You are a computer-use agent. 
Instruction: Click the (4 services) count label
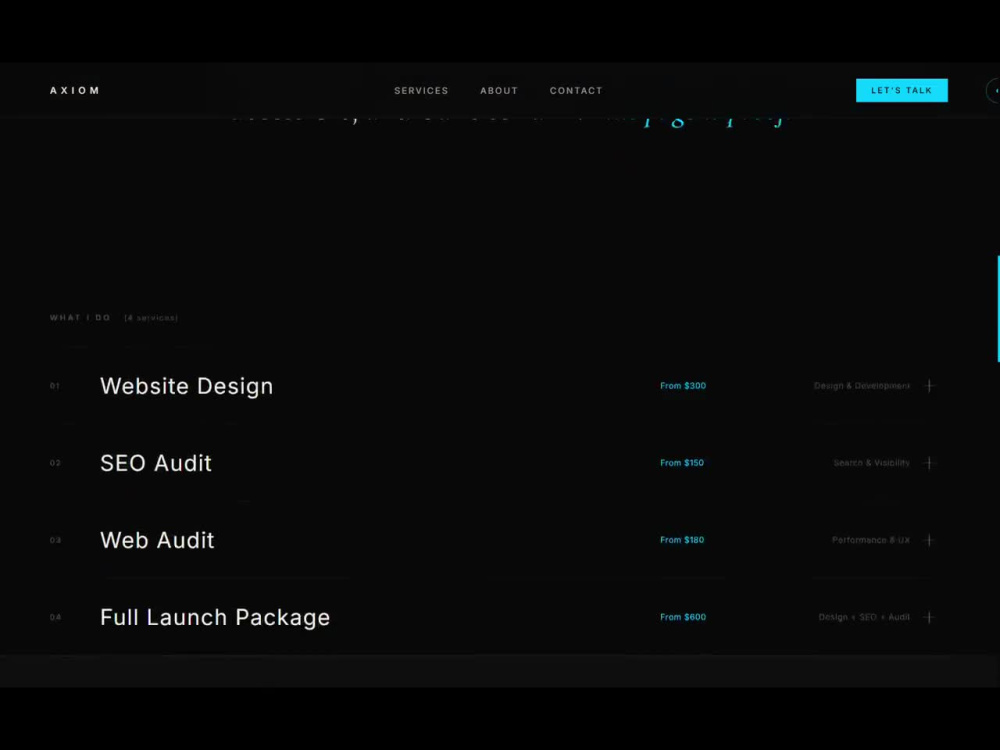[151, 318]
